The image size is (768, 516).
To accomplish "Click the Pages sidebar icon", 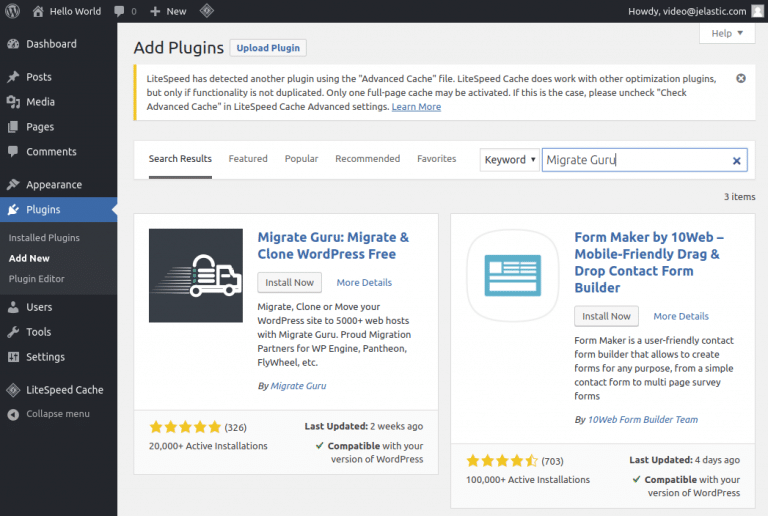I will (x=13, y=127).
